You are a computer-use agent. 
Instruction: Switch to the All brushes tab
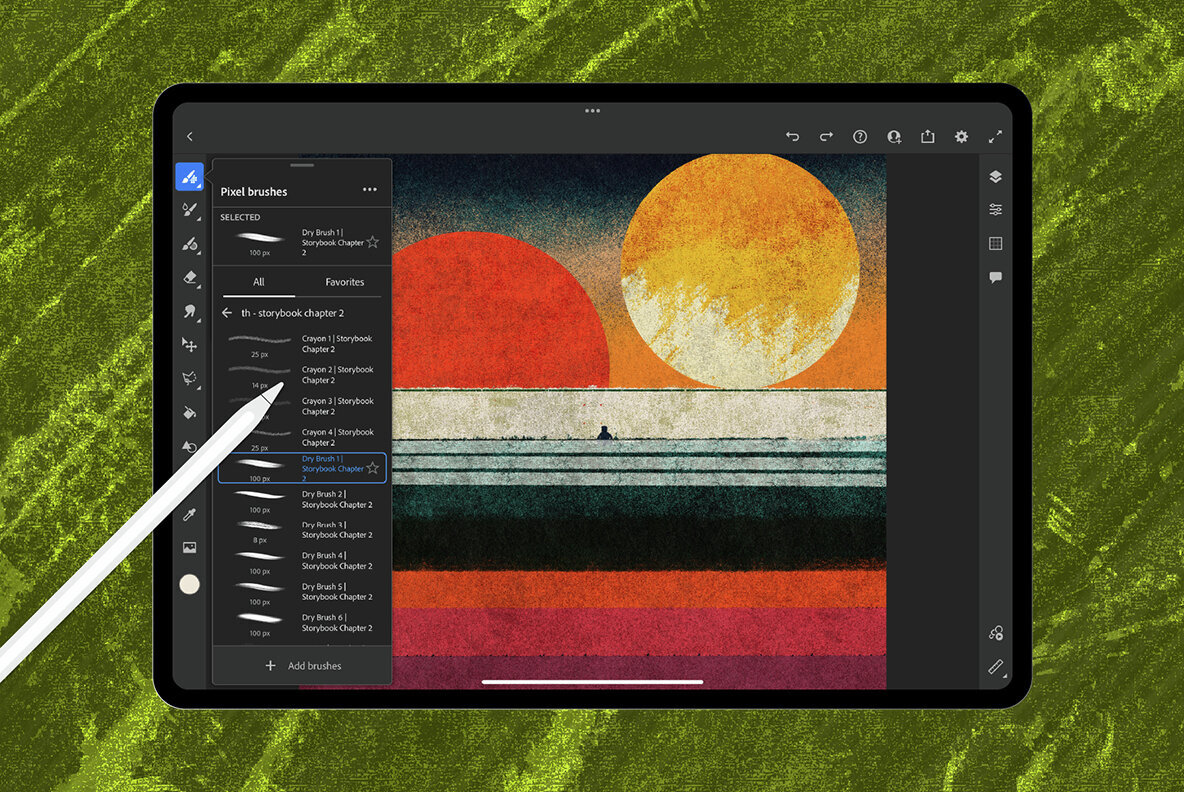(x=258, y=282)
